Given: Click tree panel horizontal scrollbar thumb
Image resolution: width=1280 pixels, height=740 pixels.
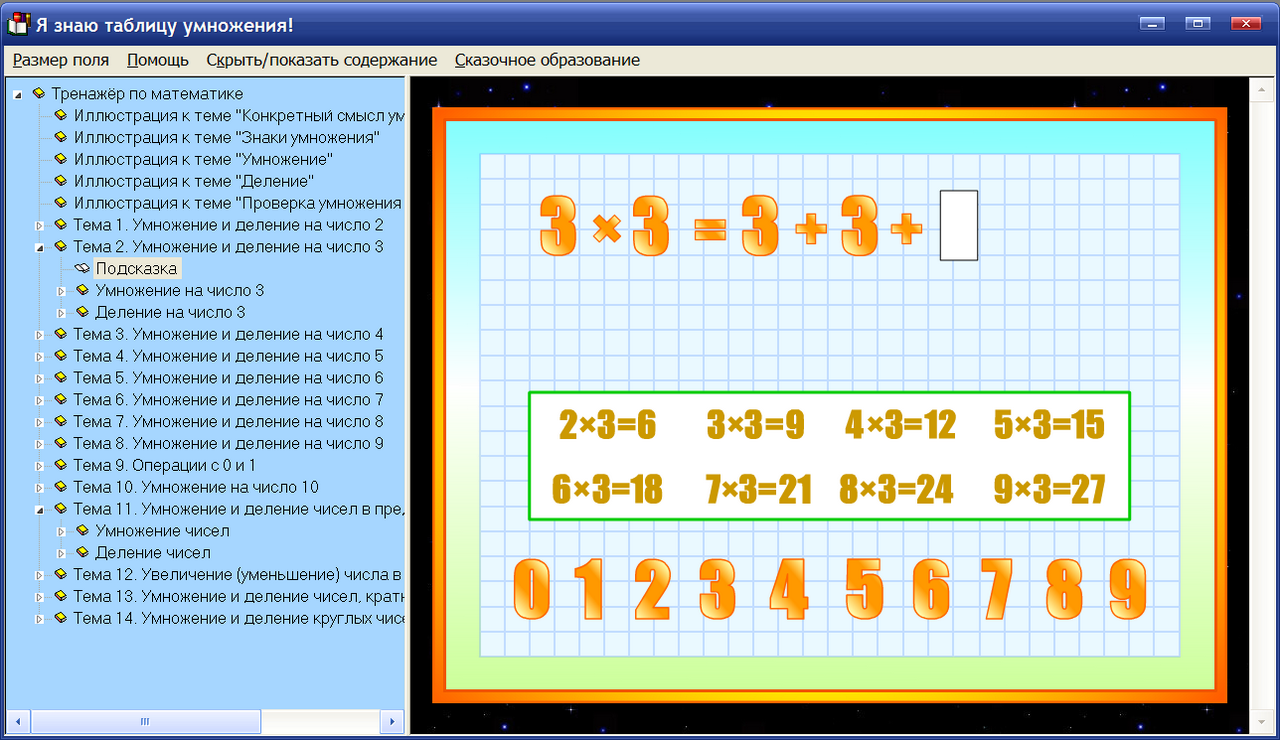Looking at the screenshot, I should click(146, 721).
